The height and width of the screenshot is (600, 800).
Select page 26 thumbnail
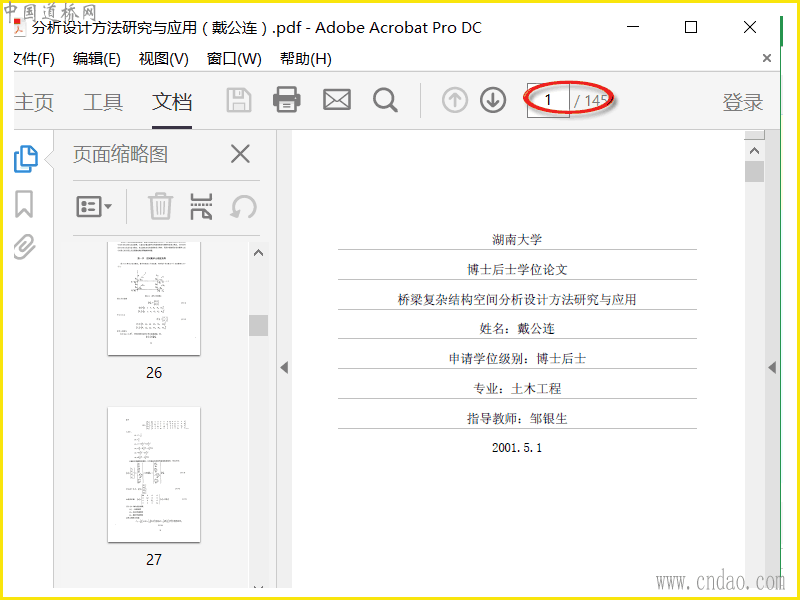(x=154, y=298)
